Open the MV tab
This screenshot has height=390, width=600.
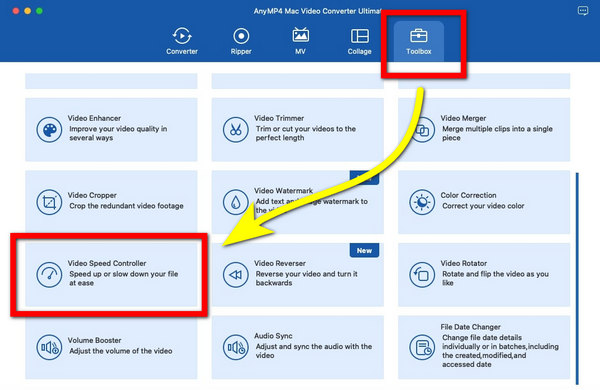(x=300, y=41)
